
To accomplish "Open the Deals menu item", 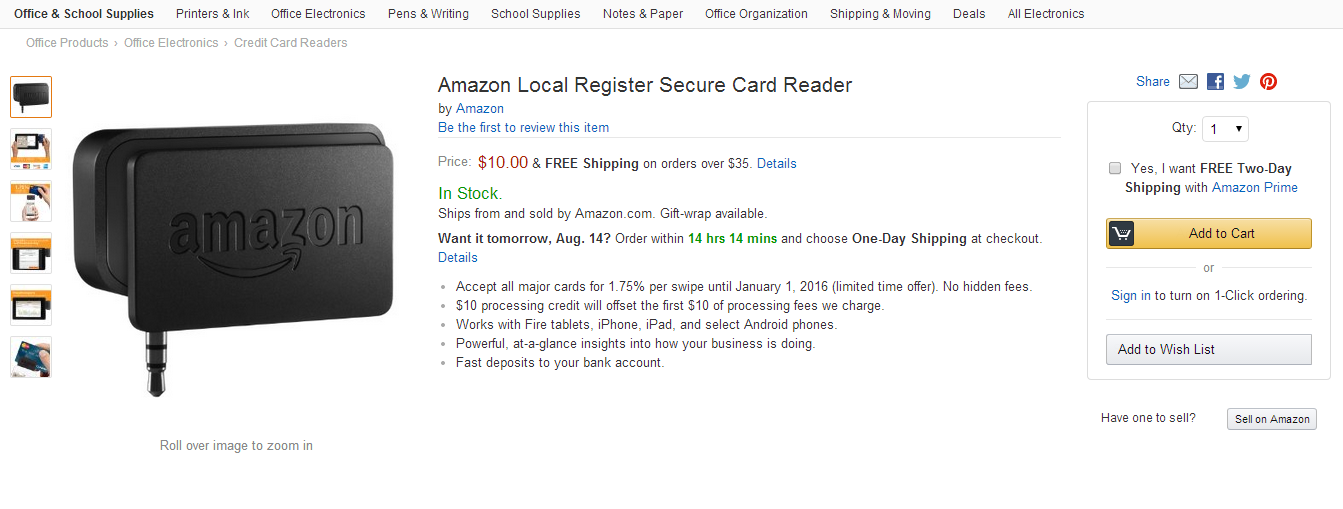I will 969,14.
